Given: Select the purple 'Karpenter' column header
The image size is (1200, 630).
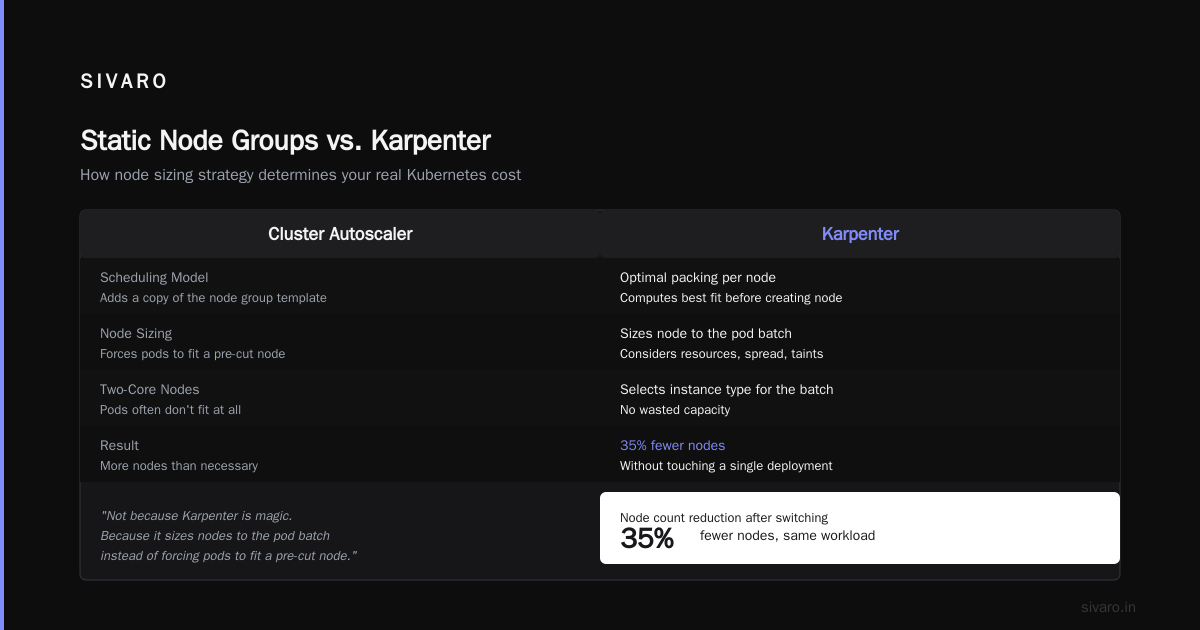Looking at the screenshot, I should (x=860, y=234).
